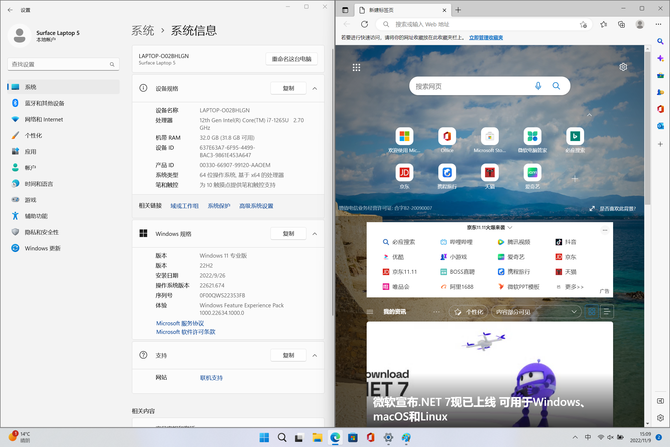This screenshot has width=670, height=447.
Task: Click the Edge page vertical scrollbar
Action: click(647, 128)
